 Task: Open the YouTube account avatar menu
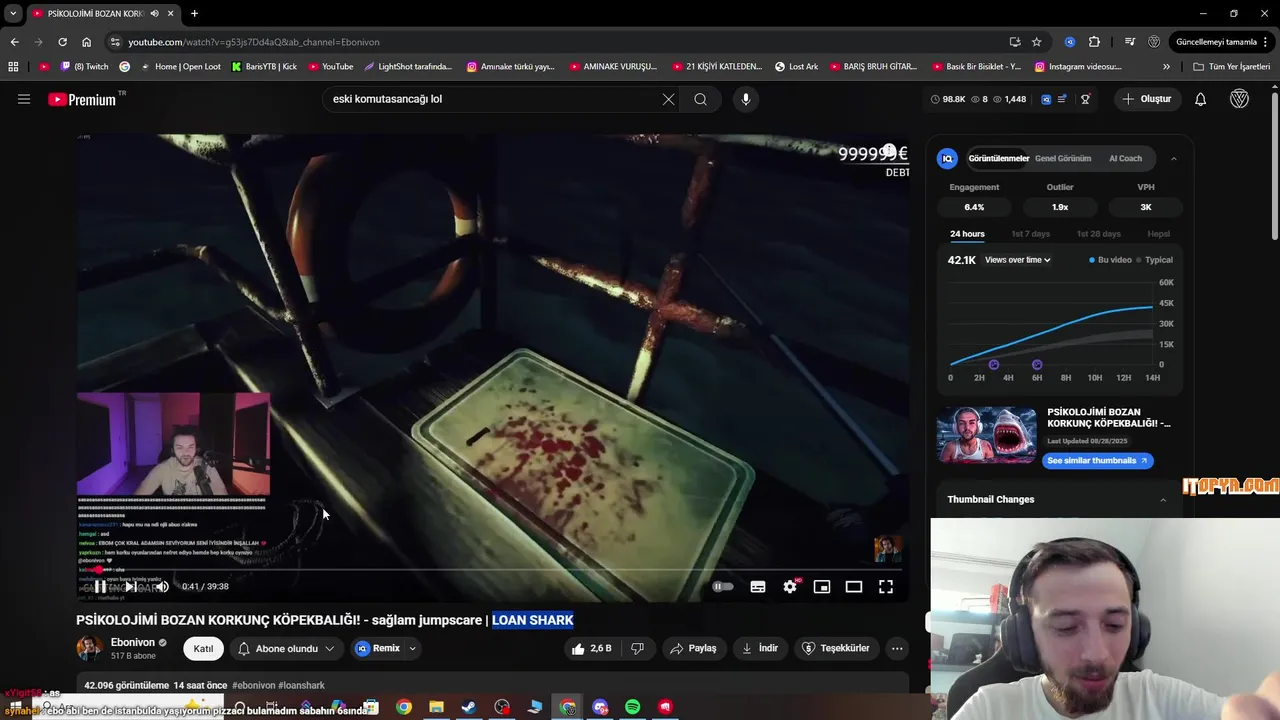click(1239, 99)
